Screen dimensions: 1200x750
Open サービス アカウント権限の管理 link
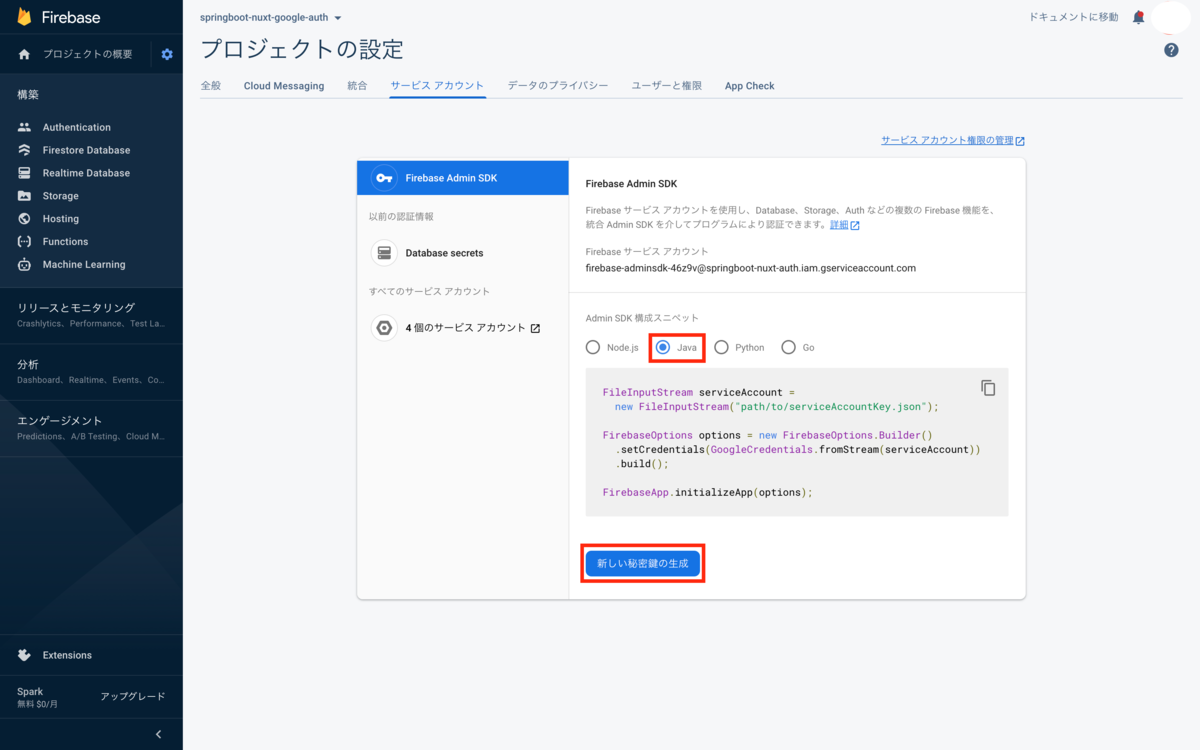pos(952,141)
